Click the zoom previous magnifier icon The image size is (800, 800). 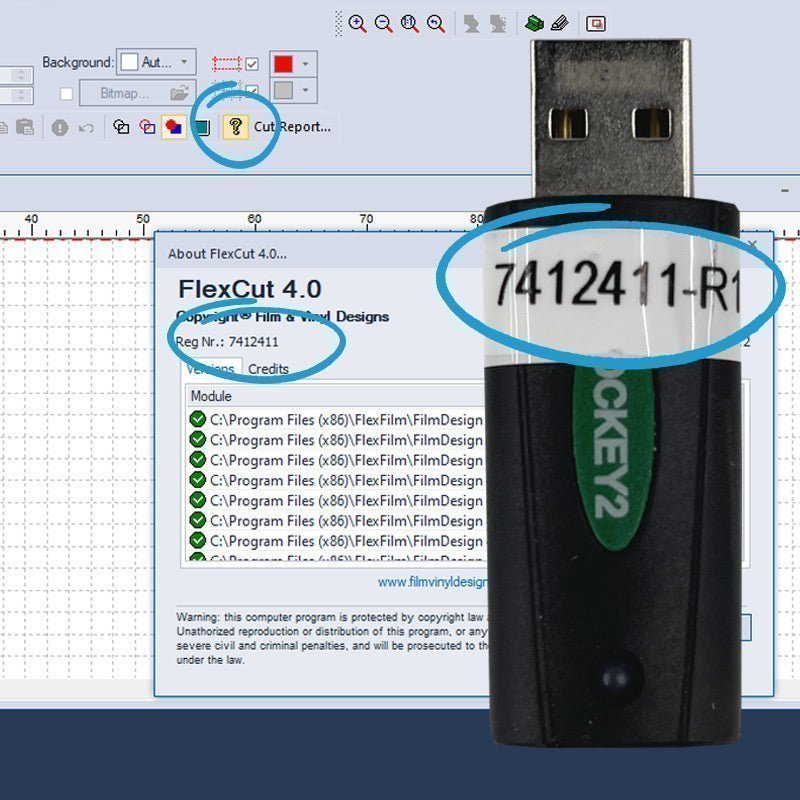pos(436,23)
